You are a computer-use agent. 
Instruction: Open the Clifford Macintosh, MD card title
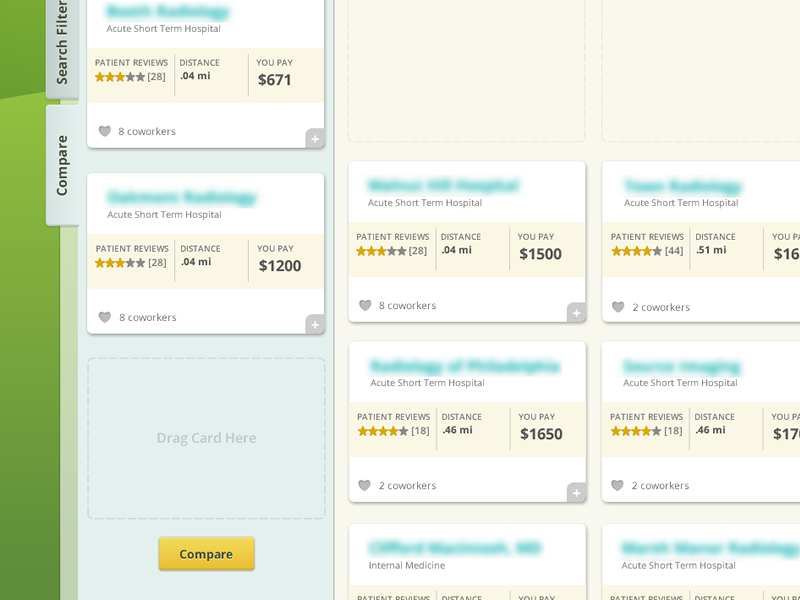point(454,548)
